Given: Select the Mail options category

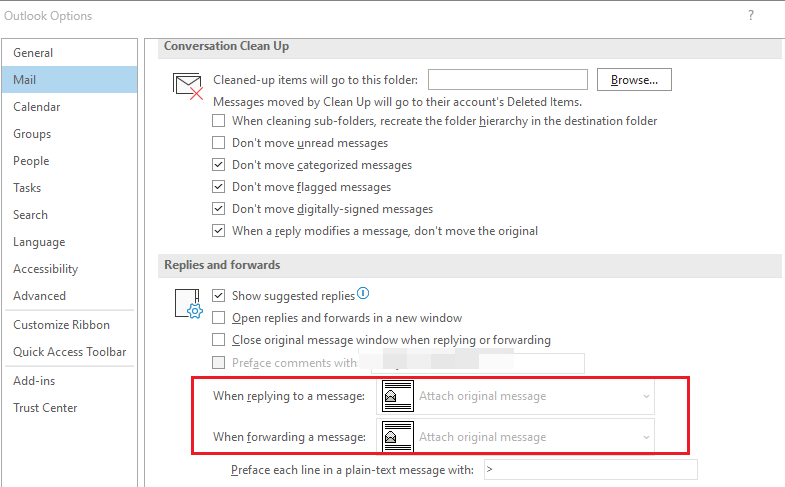Looking at the screenshot, I should click(69, 80).
